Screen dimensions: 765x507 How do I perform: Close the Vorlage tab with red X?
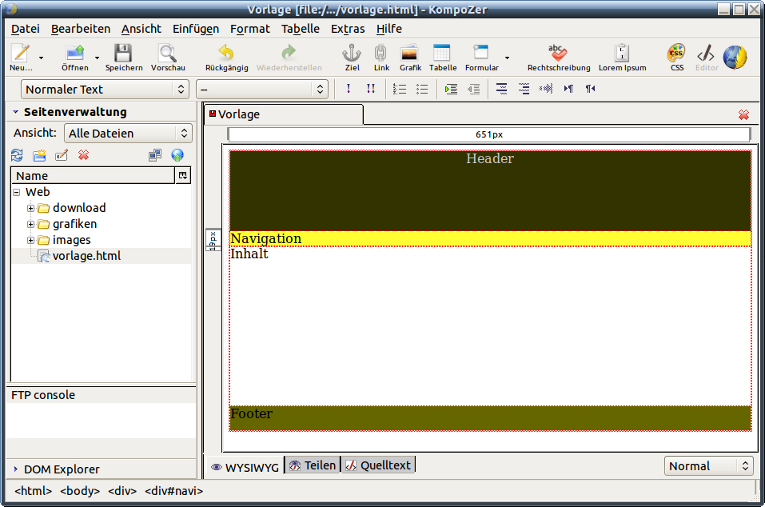click(744, 115)
